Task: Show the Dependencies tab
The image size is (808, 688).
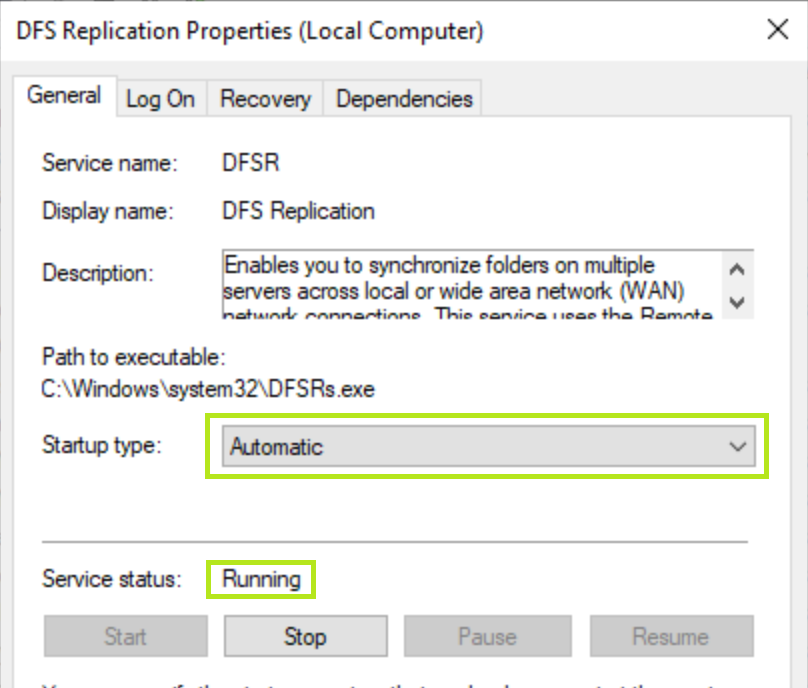Action: point(404,99)
